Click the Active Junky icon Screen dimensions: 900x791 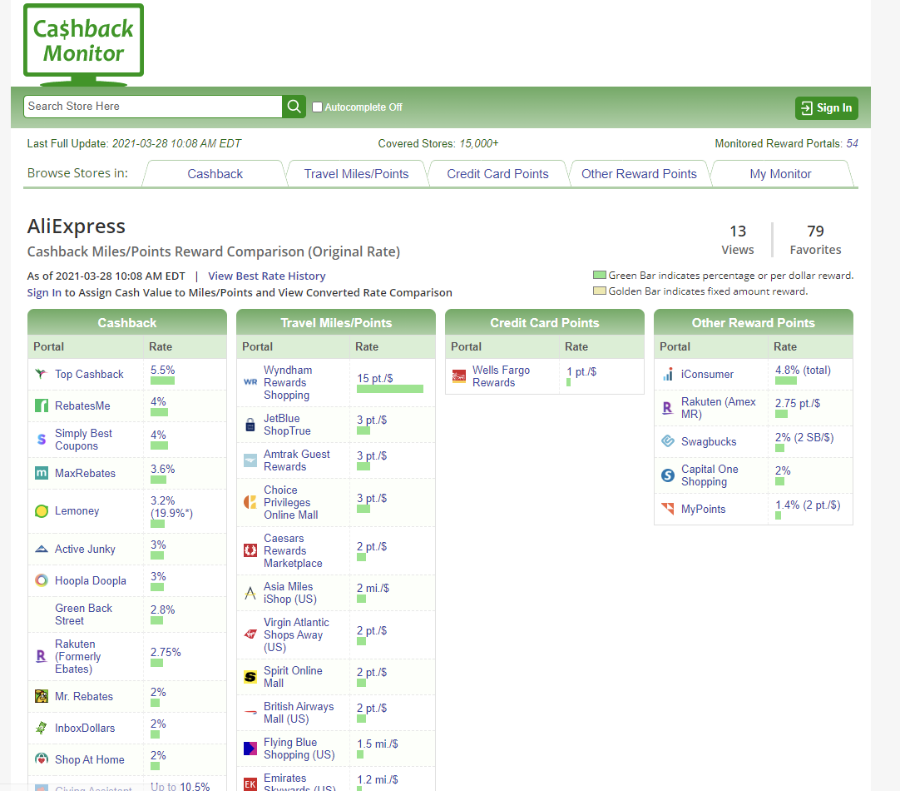point(41,549)
